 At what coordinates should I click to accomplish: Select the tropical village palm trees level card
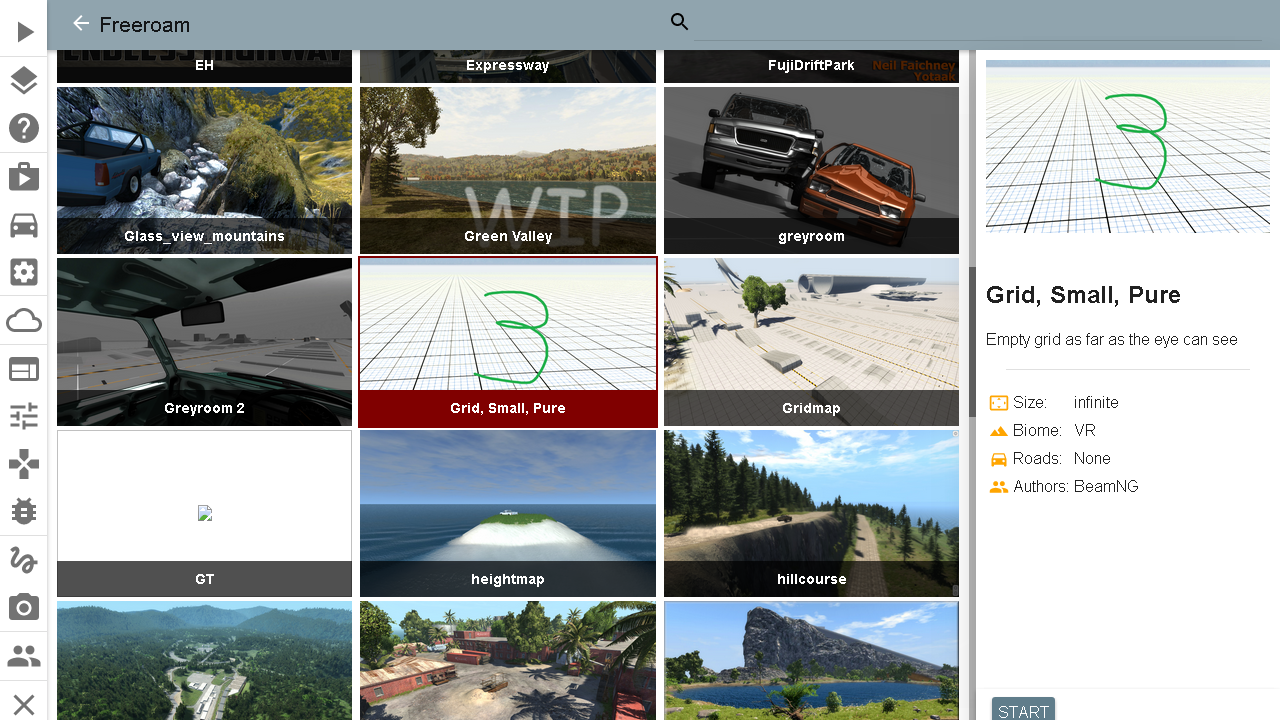click(x=508, y=660)
